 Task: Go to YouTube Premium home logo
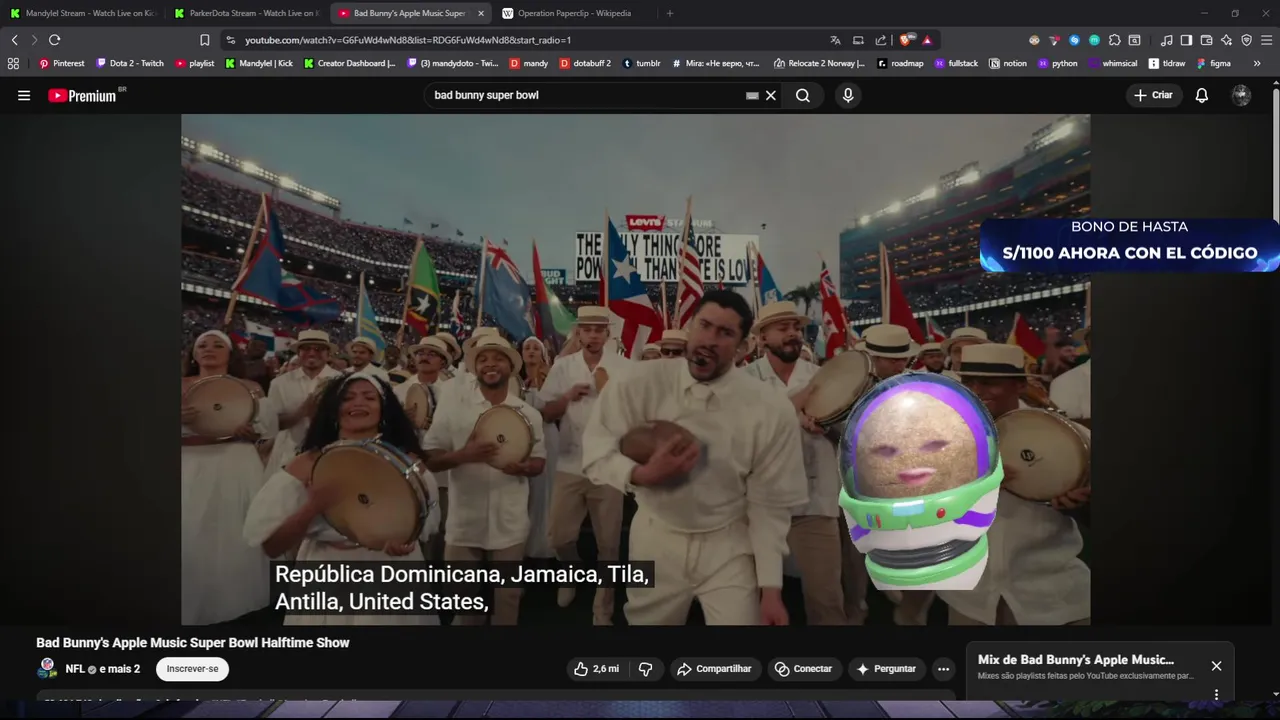tap(83, 96)
